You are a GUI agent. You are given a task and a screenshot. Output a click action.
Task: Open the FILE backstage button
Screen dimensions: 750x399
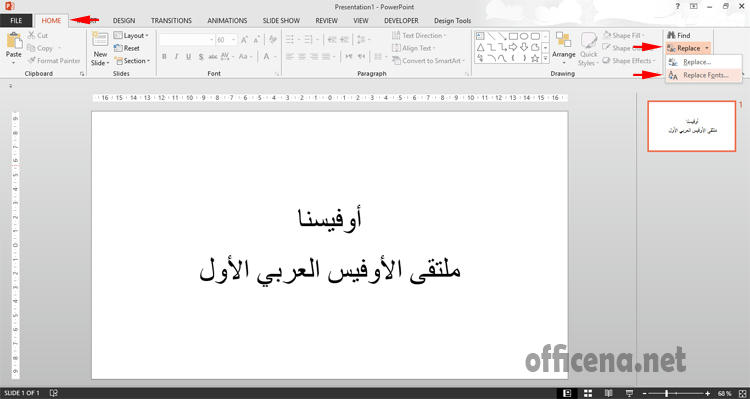click(x=16, y=21)
